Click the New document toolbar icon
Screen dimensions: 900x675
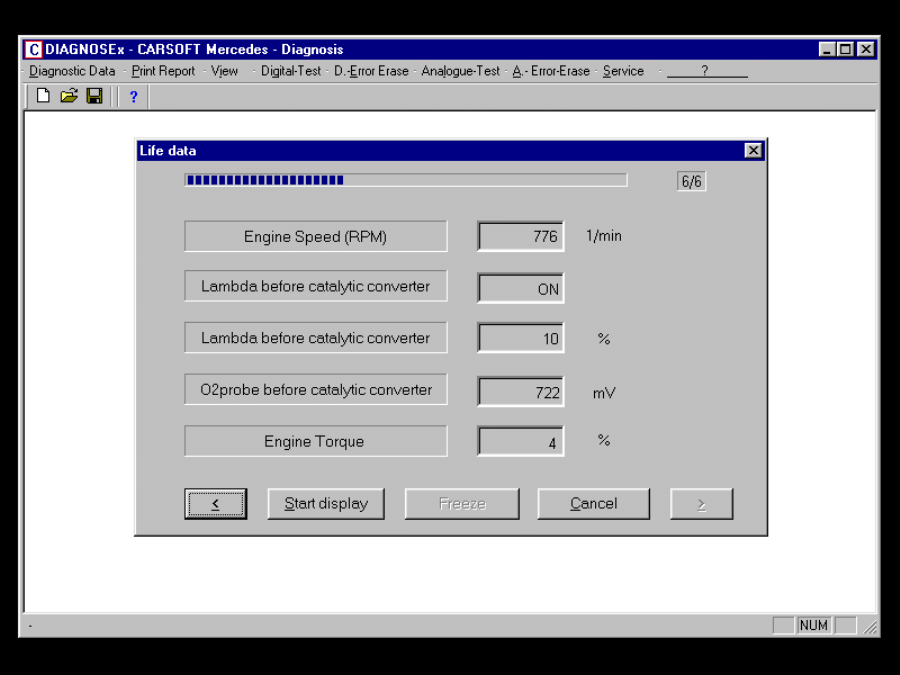pyautogui.click(x=43, y=96)
